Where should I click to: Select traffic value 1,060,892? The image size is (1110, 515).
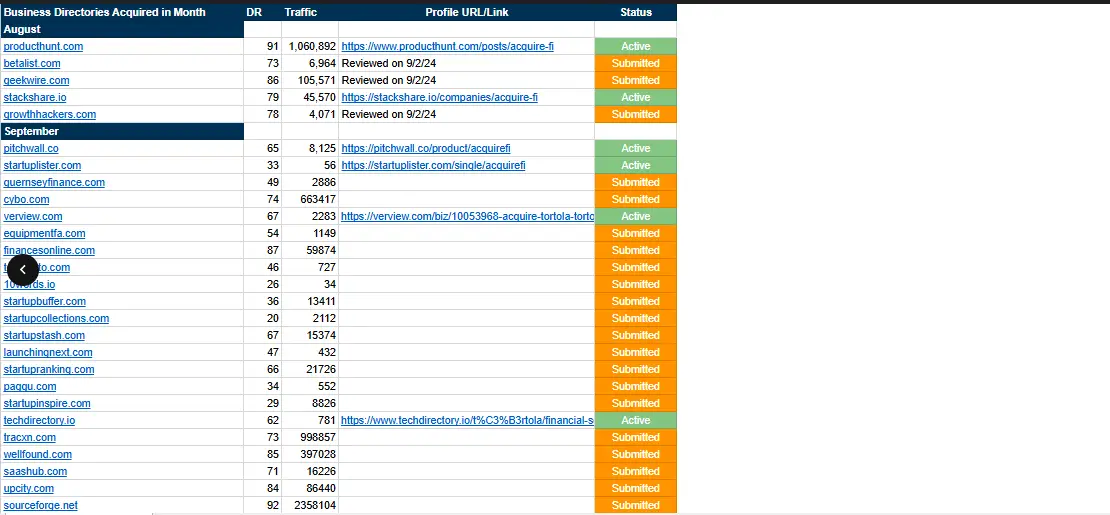(312, 46)
